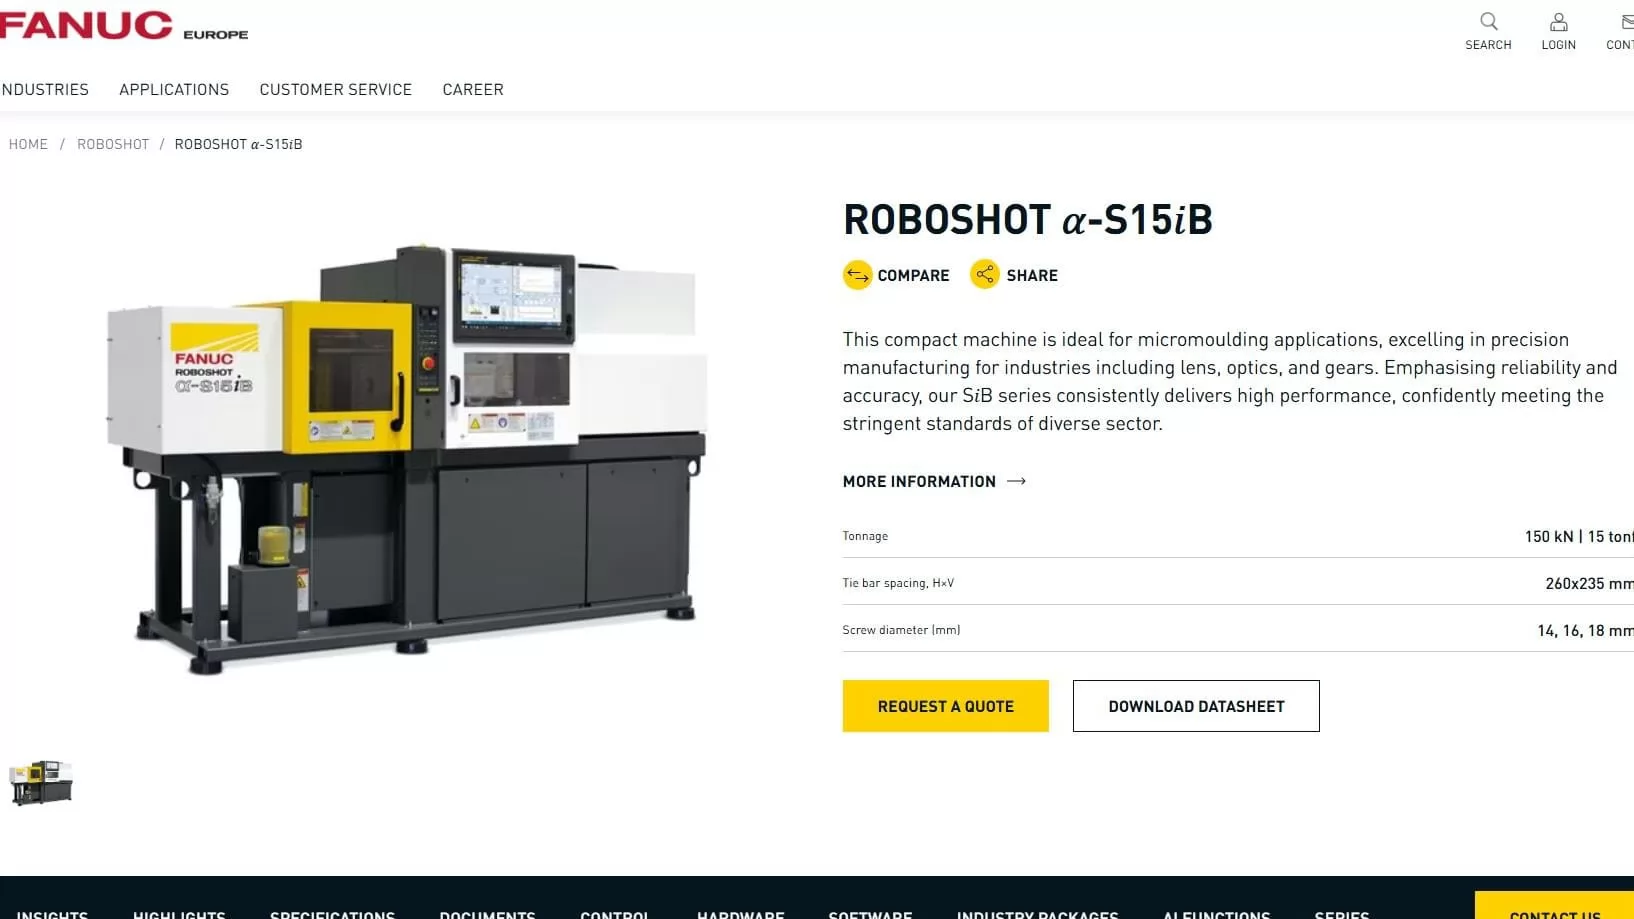Viewport: 1634px width, 919px height.
Task: Open the Industries menu
Action: tap(45, 90)
